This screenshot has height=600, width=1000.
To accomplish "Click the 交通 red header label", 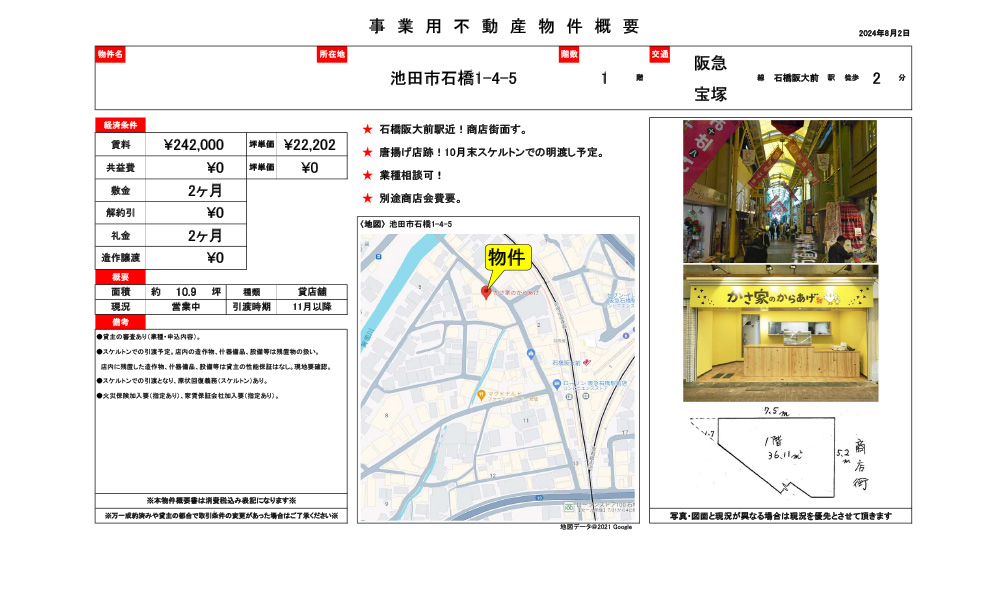I will tap(661, 56).
